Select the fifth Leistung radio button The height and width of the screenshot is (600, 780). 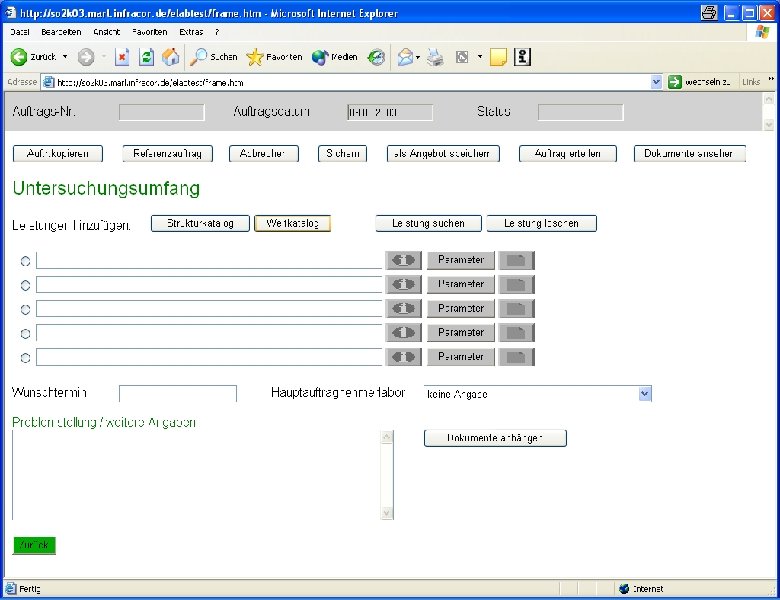click(25, 358)
